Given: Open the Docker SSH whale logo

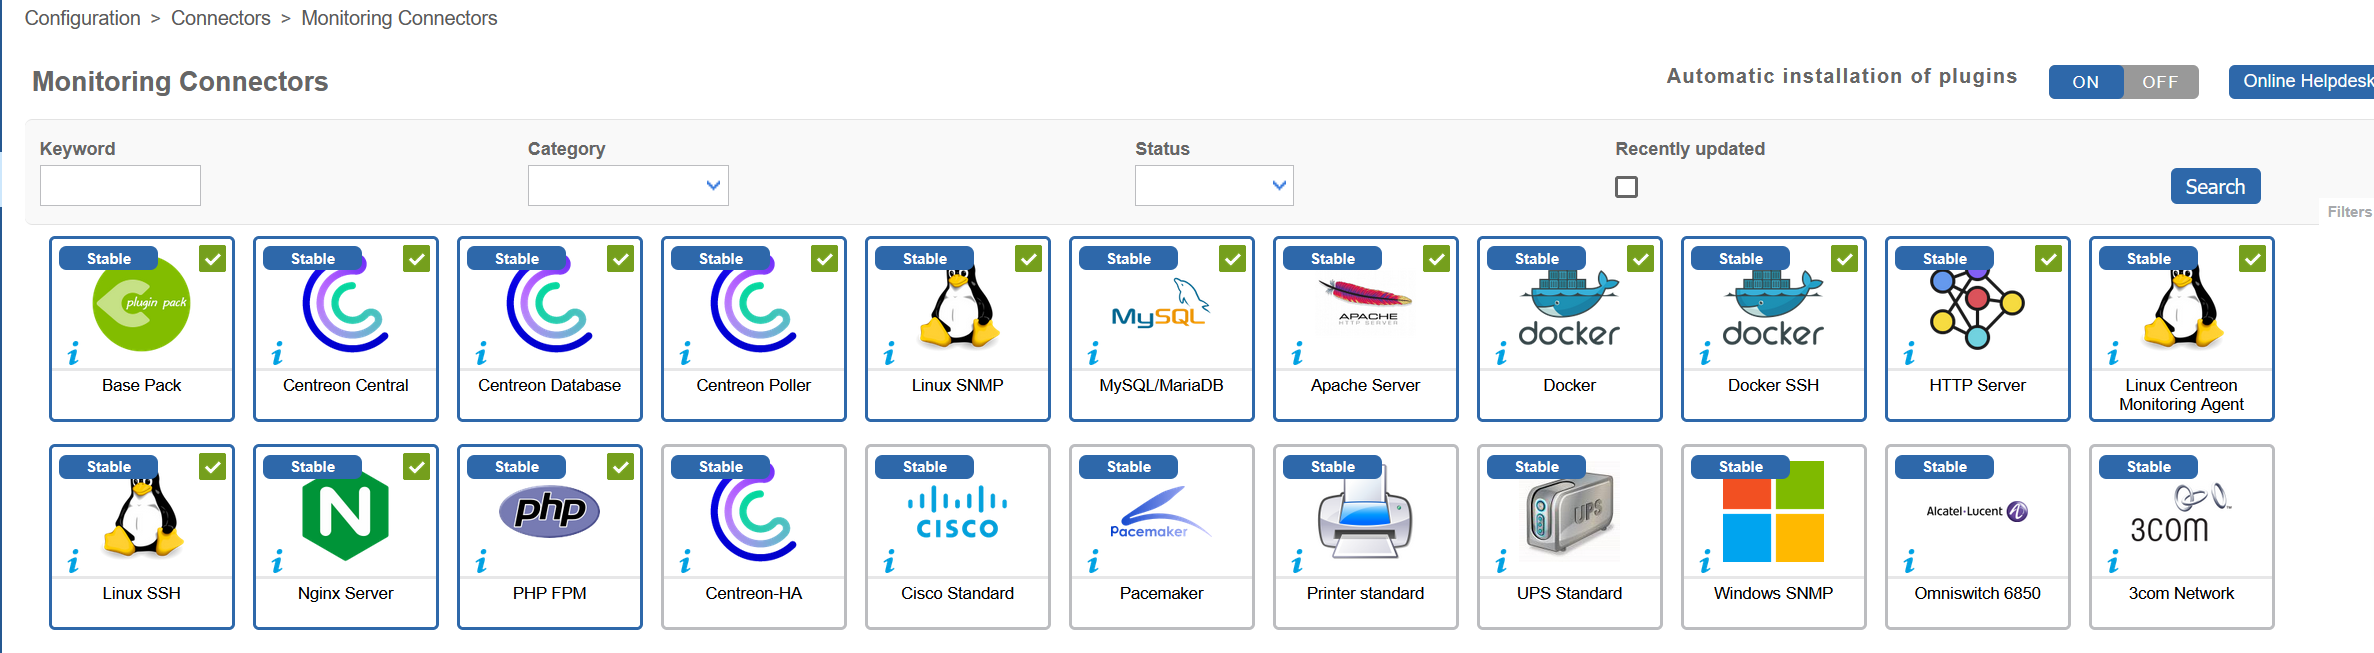Looking at the screenshot, I should [x=1773, y=308].
